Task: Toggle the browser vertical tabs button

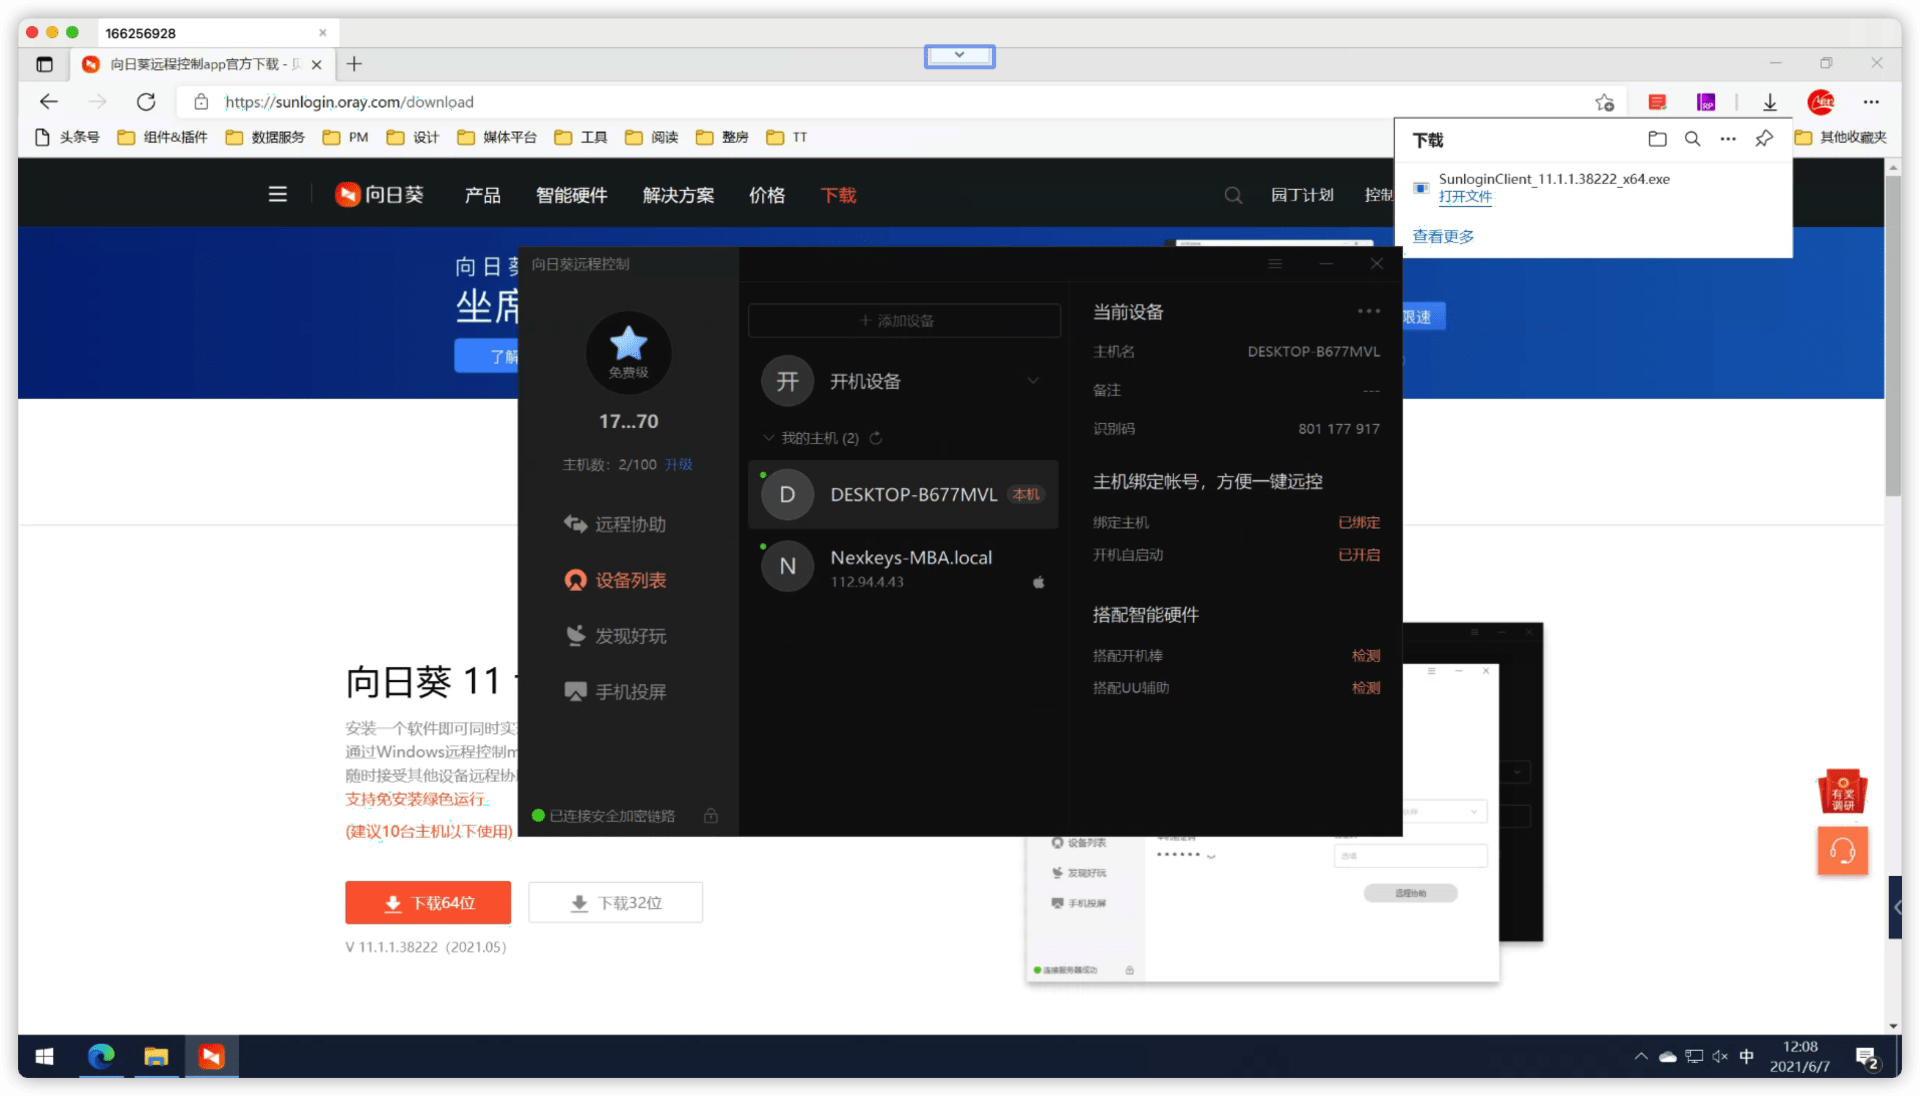Action: 45,64
